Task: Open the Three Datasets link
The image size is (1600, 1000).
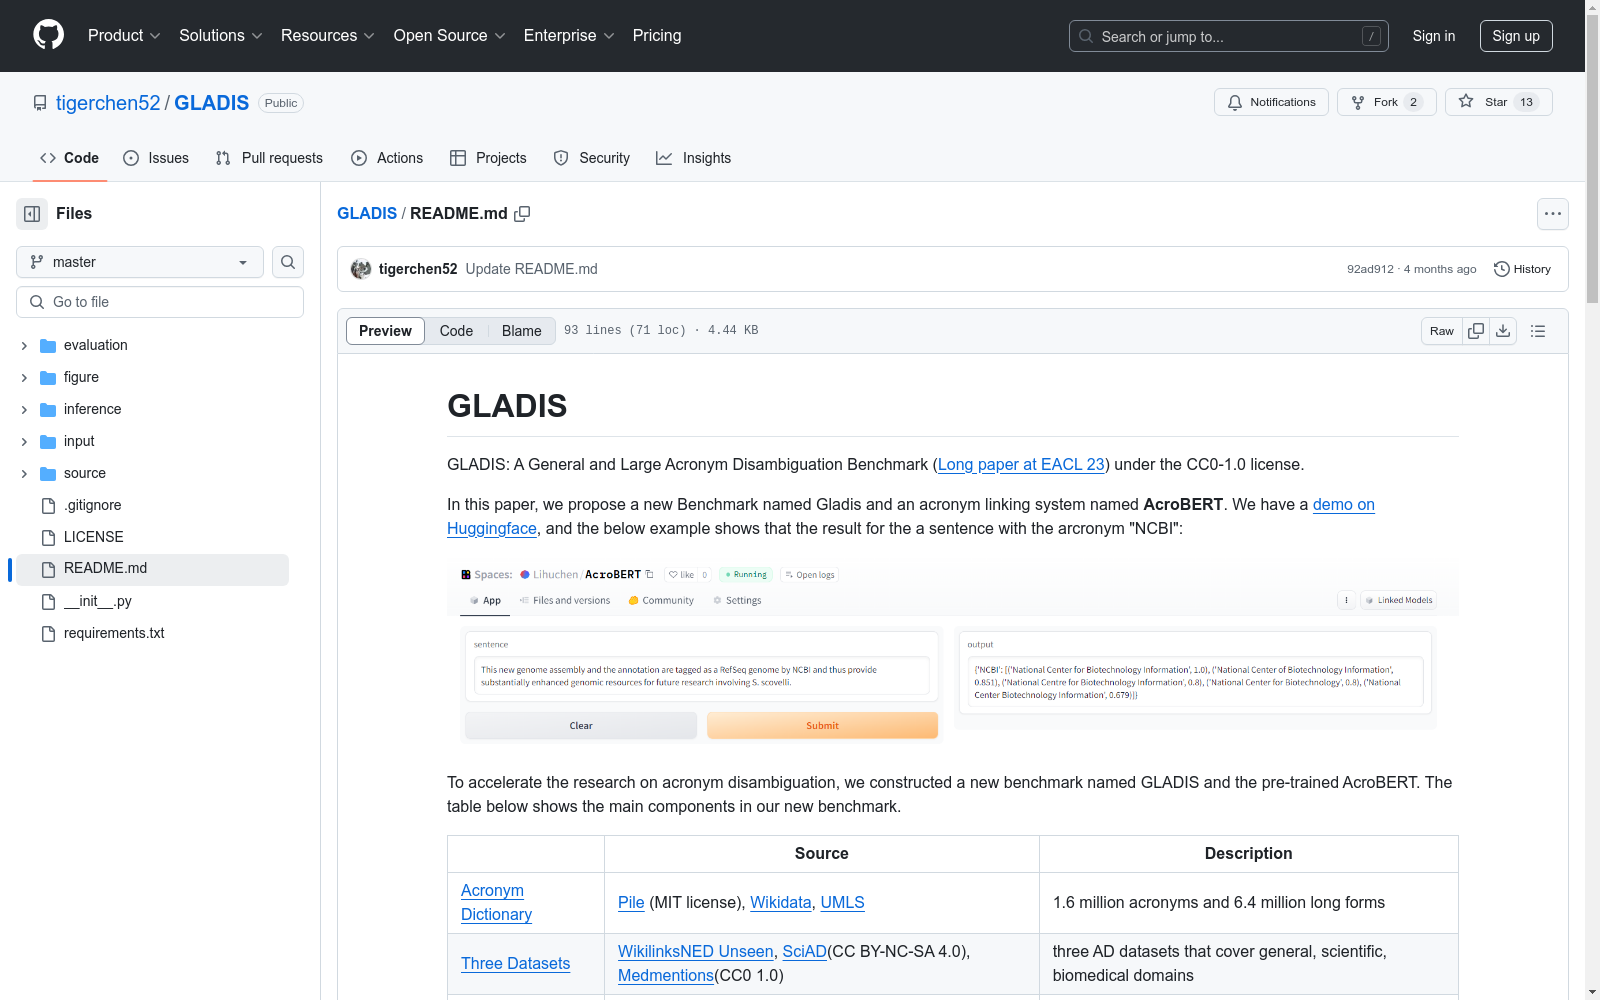Action: (x=515, y=964)
